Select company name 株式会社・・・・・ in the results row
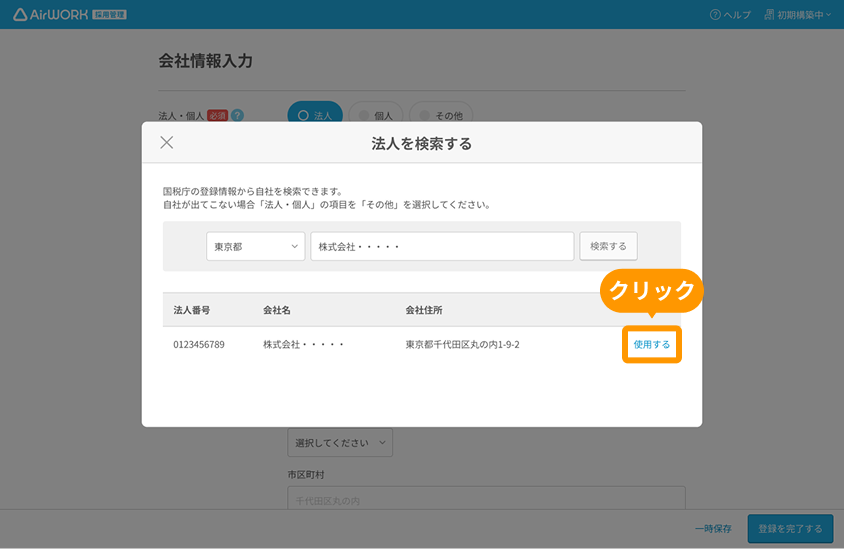 [303, 344]
